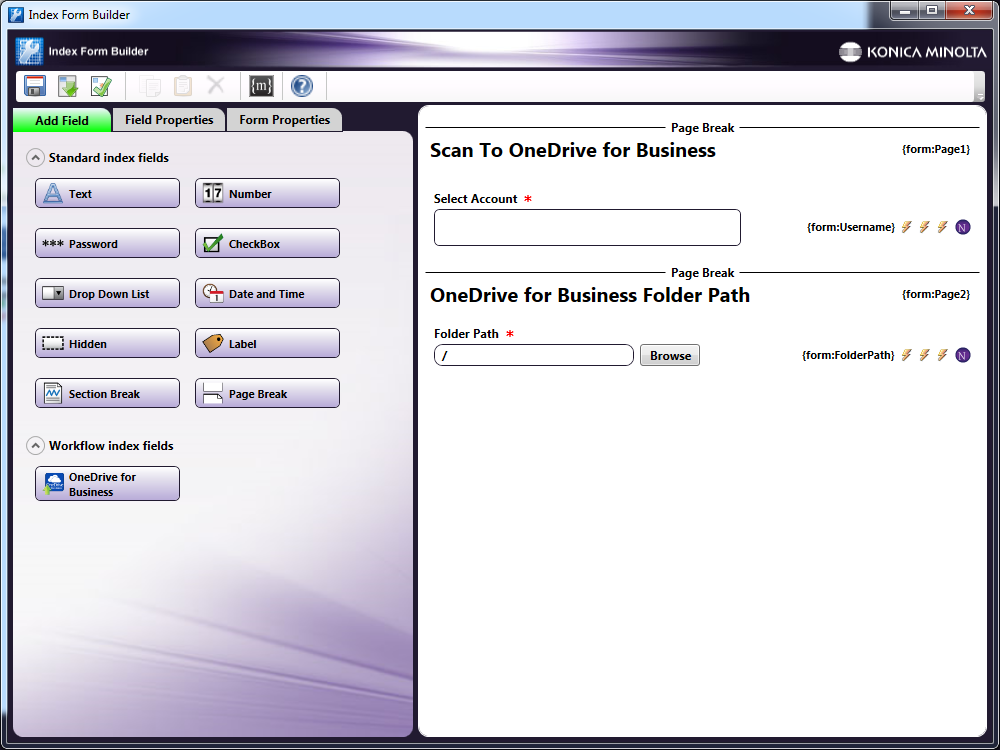The height and width of the screenshot is (750, 1000).
Task: Add a CheckBox index field
Action: (x=267, y=244)
